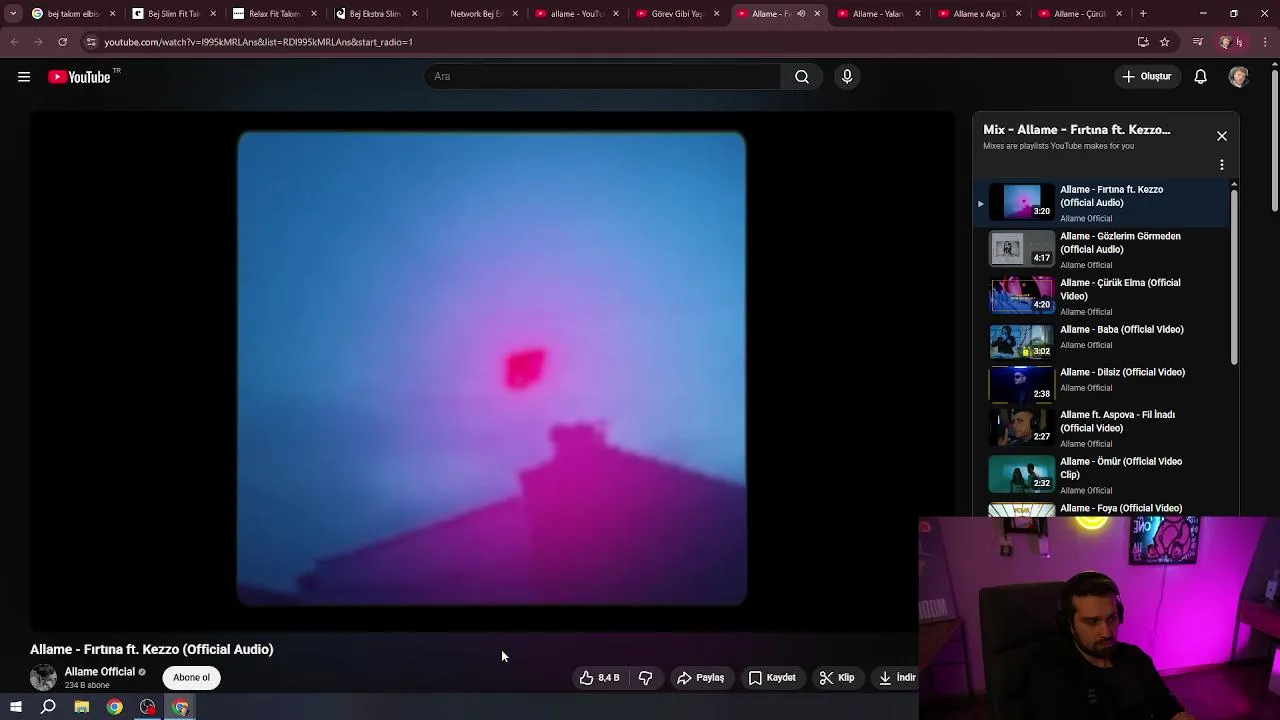This screenshot has width=1280, height=720.
Task: Open Windows taskbar search
Action: (x=48, y=707)
